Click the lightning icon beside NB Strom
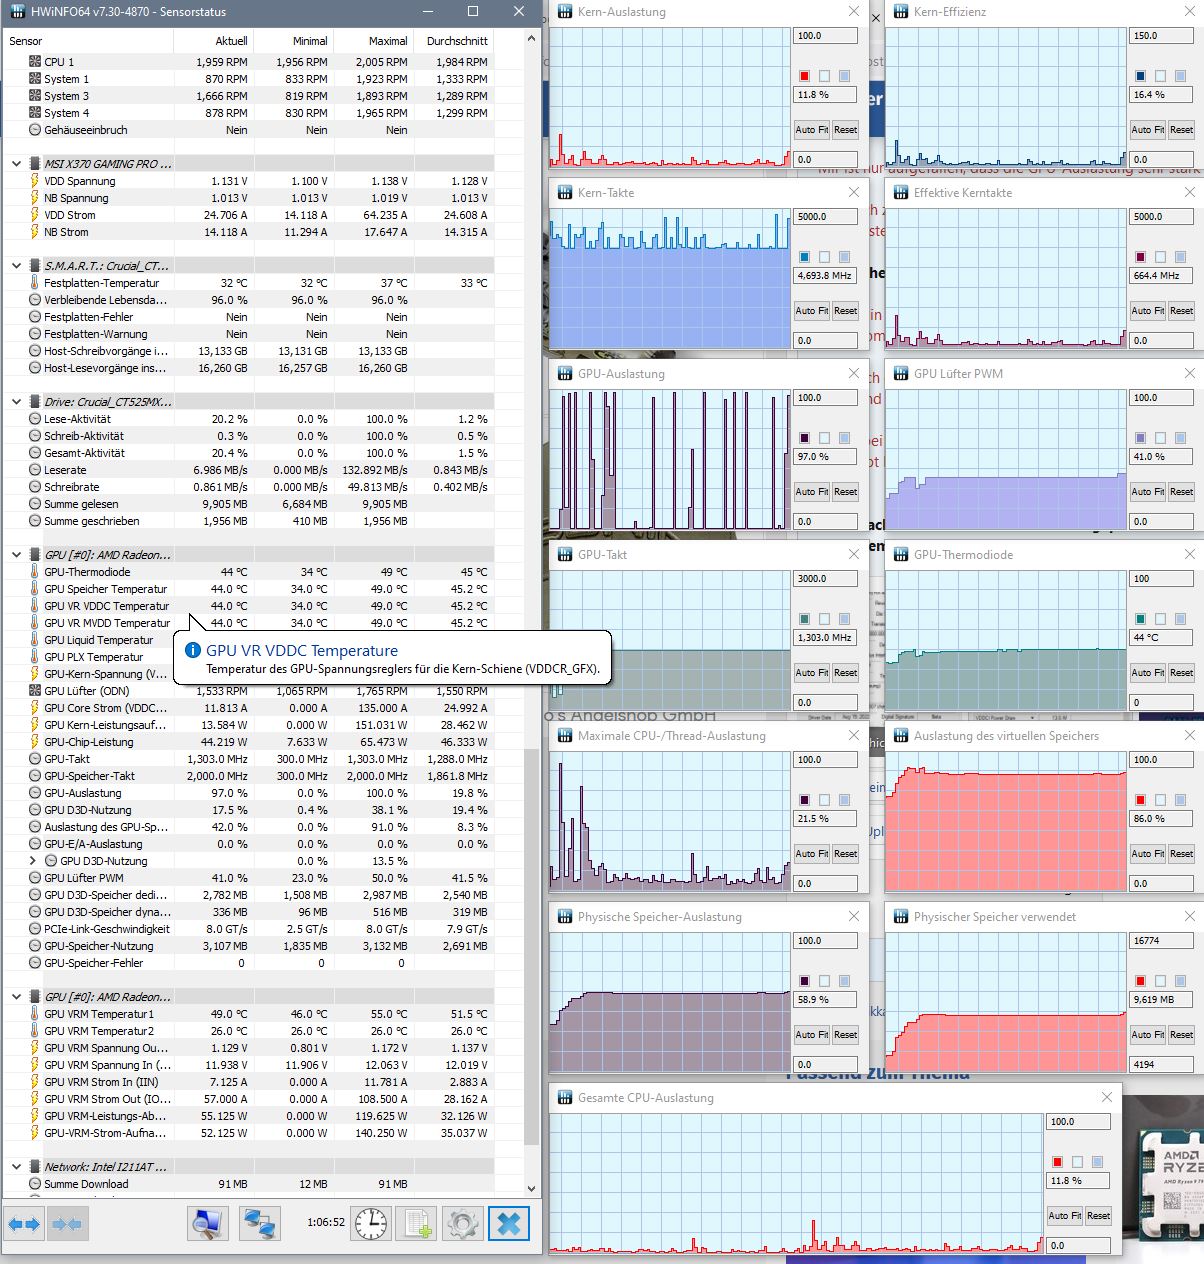Image resolution: width=1204 pixels, height=1264 pixels. coord(35,232)
